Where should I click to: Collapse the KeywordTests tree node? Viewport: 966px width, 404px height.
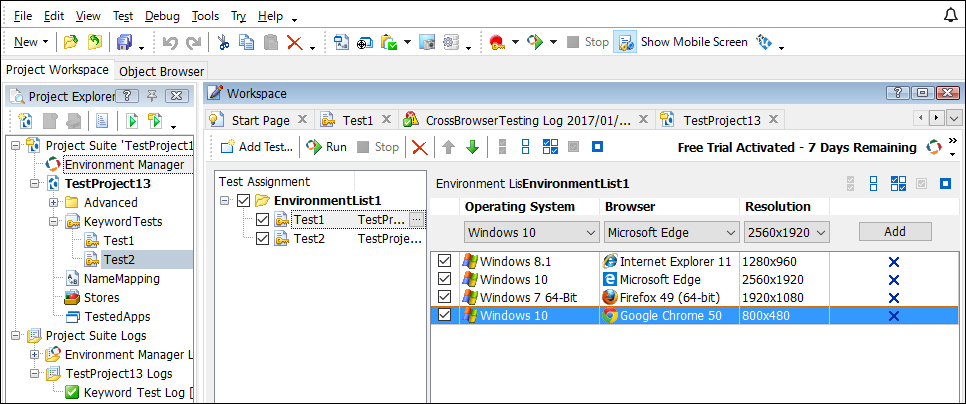[x=53, y=221]
